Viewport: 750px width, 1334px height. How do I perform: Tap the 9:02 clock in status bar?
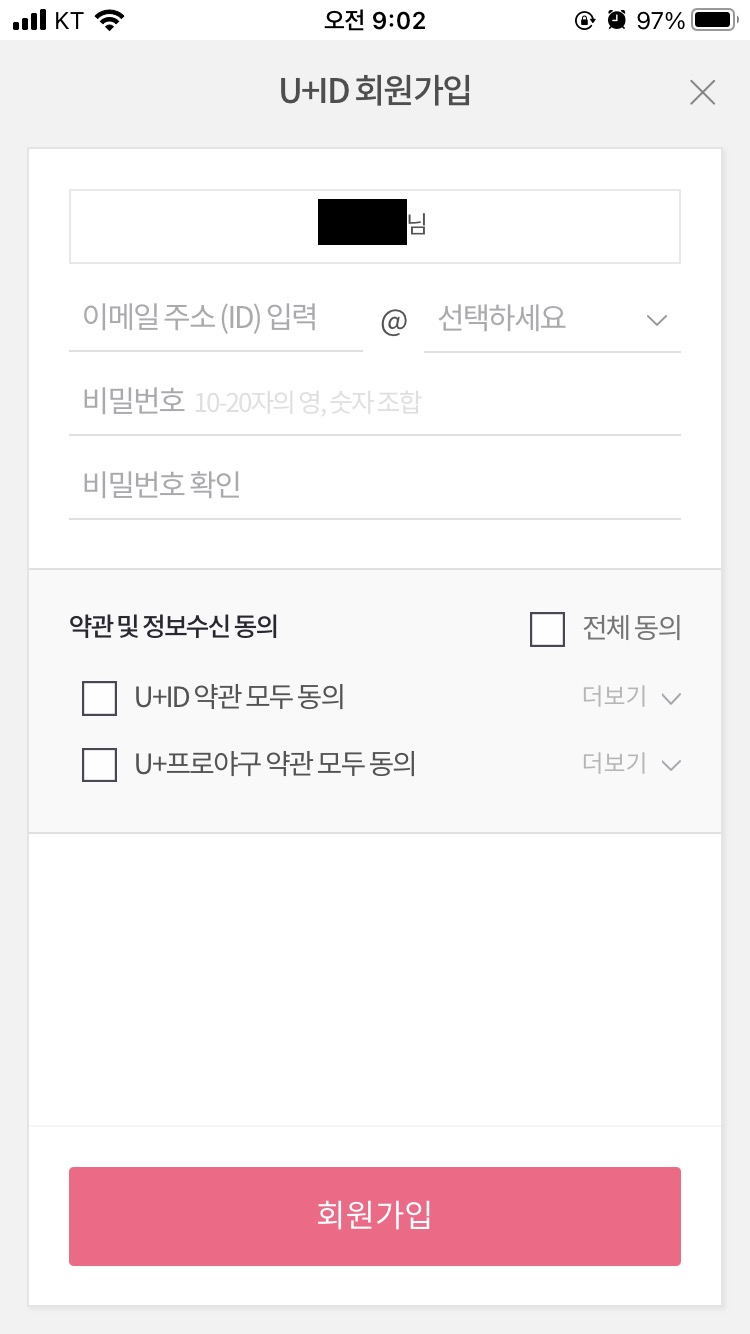click(375, 20)
